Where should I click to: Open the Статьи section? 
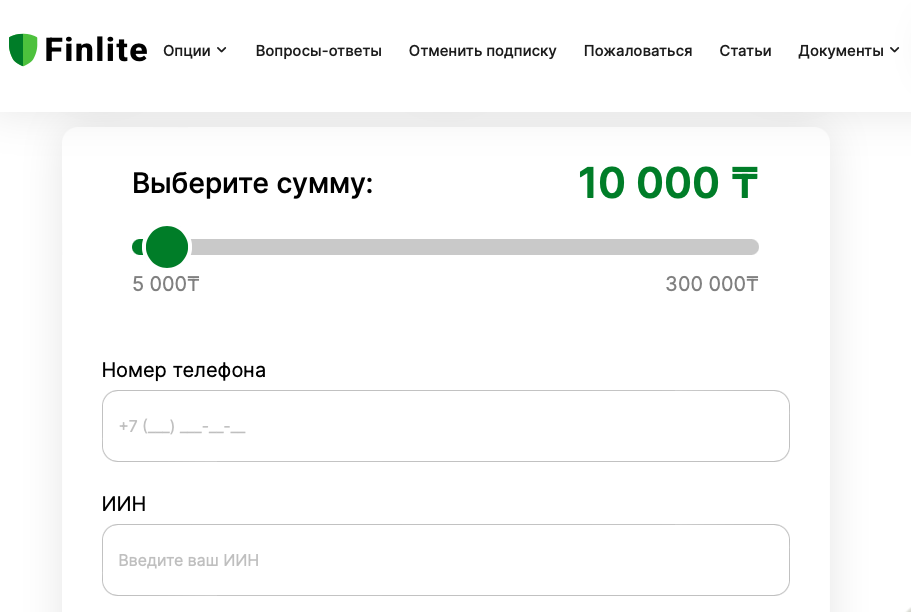pyautogui.click(x=745, y=51)
